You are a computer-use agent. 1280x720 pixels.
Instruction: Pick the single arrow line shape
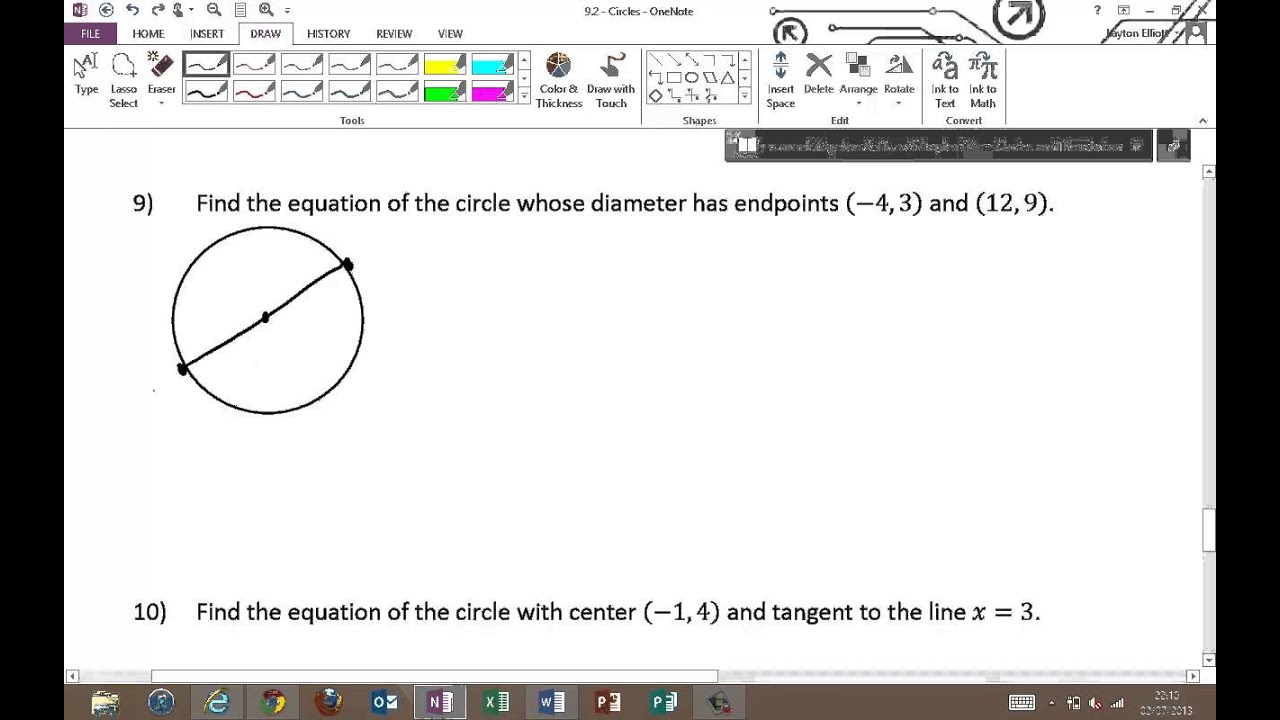(x=675, y=60)
